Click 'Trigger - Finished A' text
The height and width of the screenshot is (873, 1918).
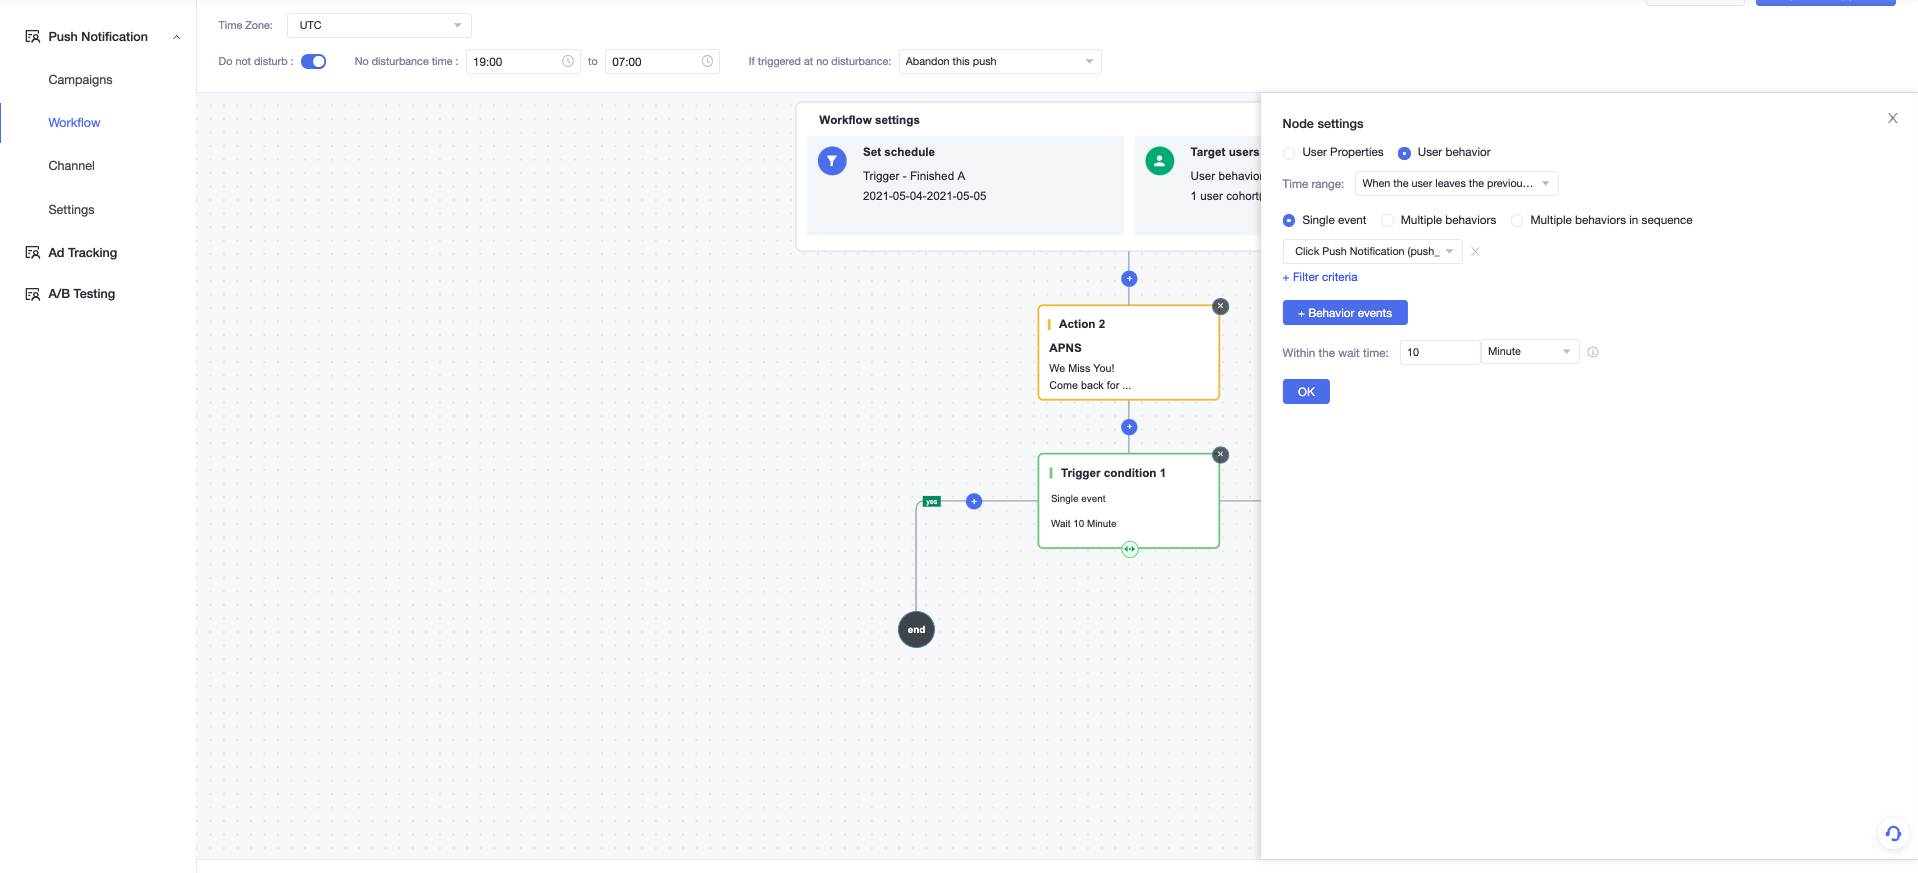tap(914, 176)
